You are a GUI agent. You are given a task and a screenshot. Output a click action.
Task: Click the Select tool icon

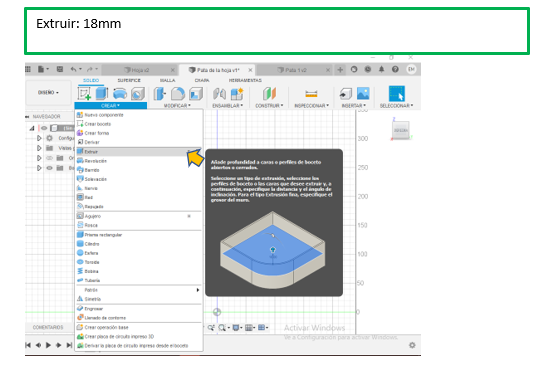click(x=397, y=94)
